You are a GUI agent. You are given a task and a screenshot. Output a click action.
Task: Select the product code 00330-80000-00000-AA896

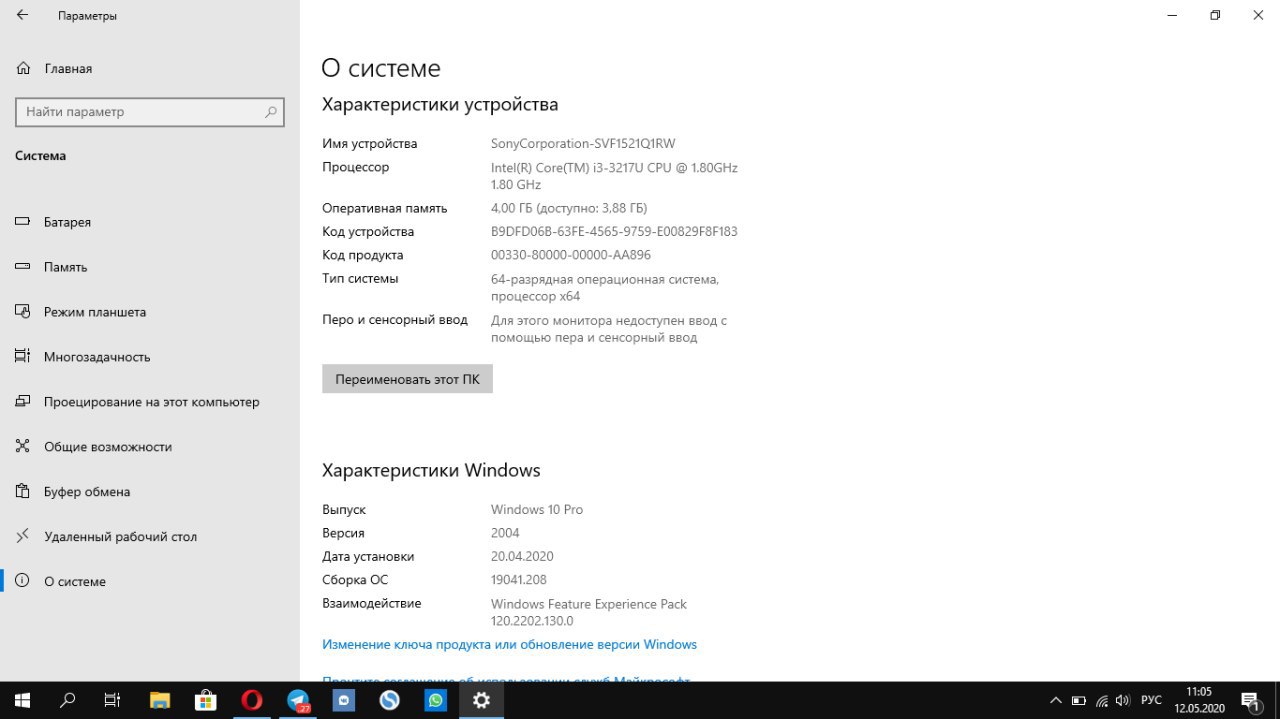pyautogui.click(x=571, y=255)
